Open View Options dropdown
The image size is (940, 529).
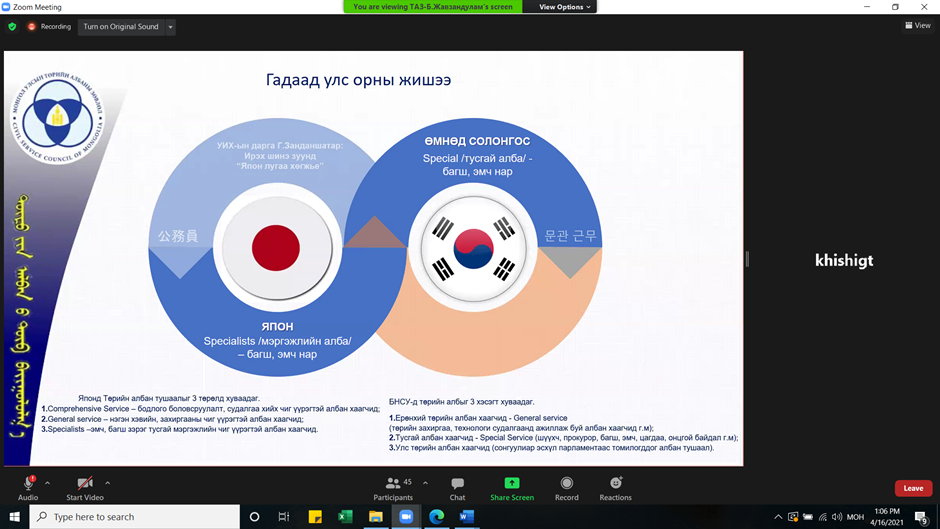(x=564, y=7)
